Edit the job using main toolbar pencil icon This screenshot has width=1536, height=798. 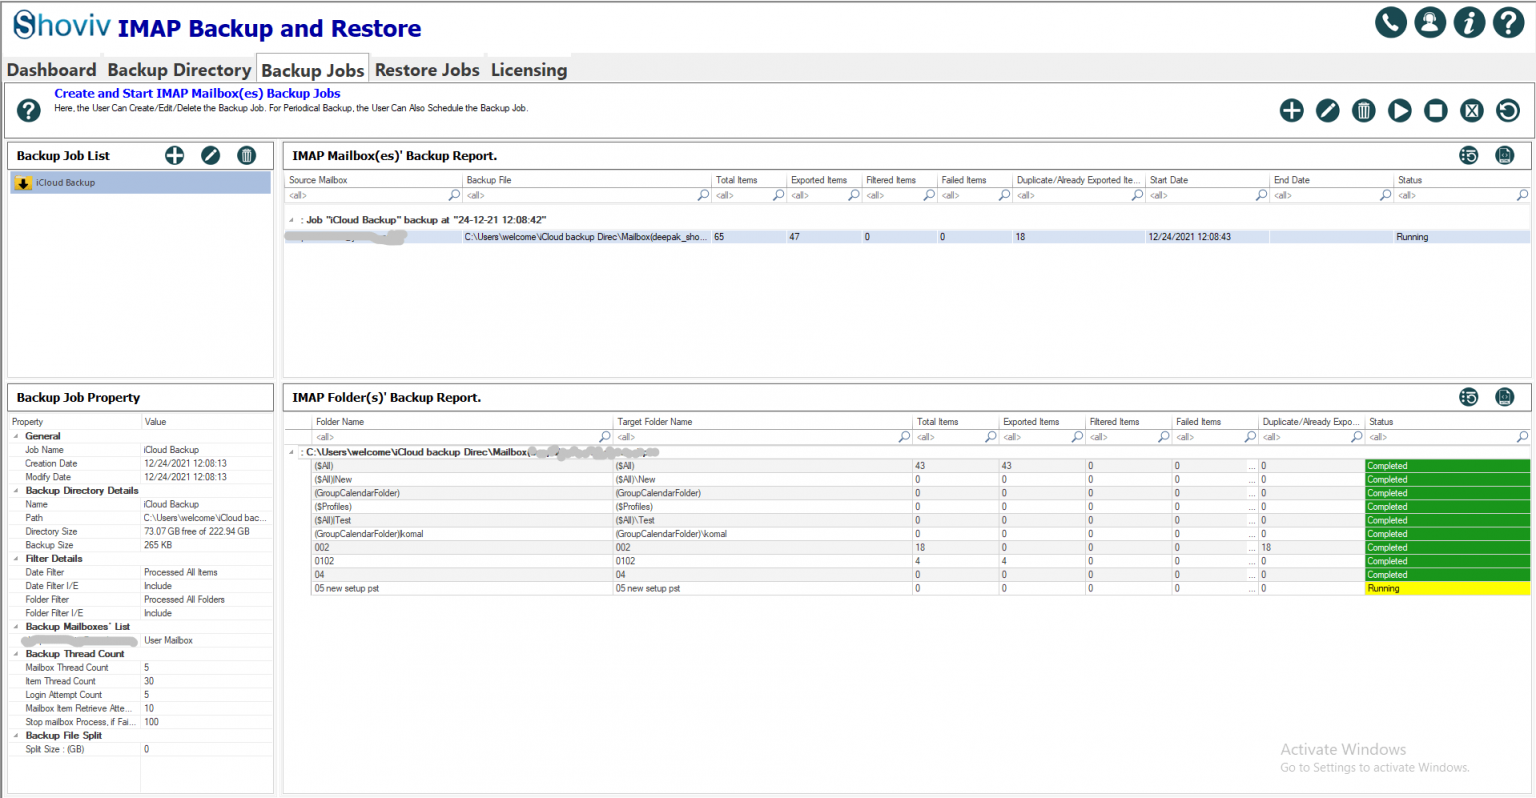pos(1328,110)
